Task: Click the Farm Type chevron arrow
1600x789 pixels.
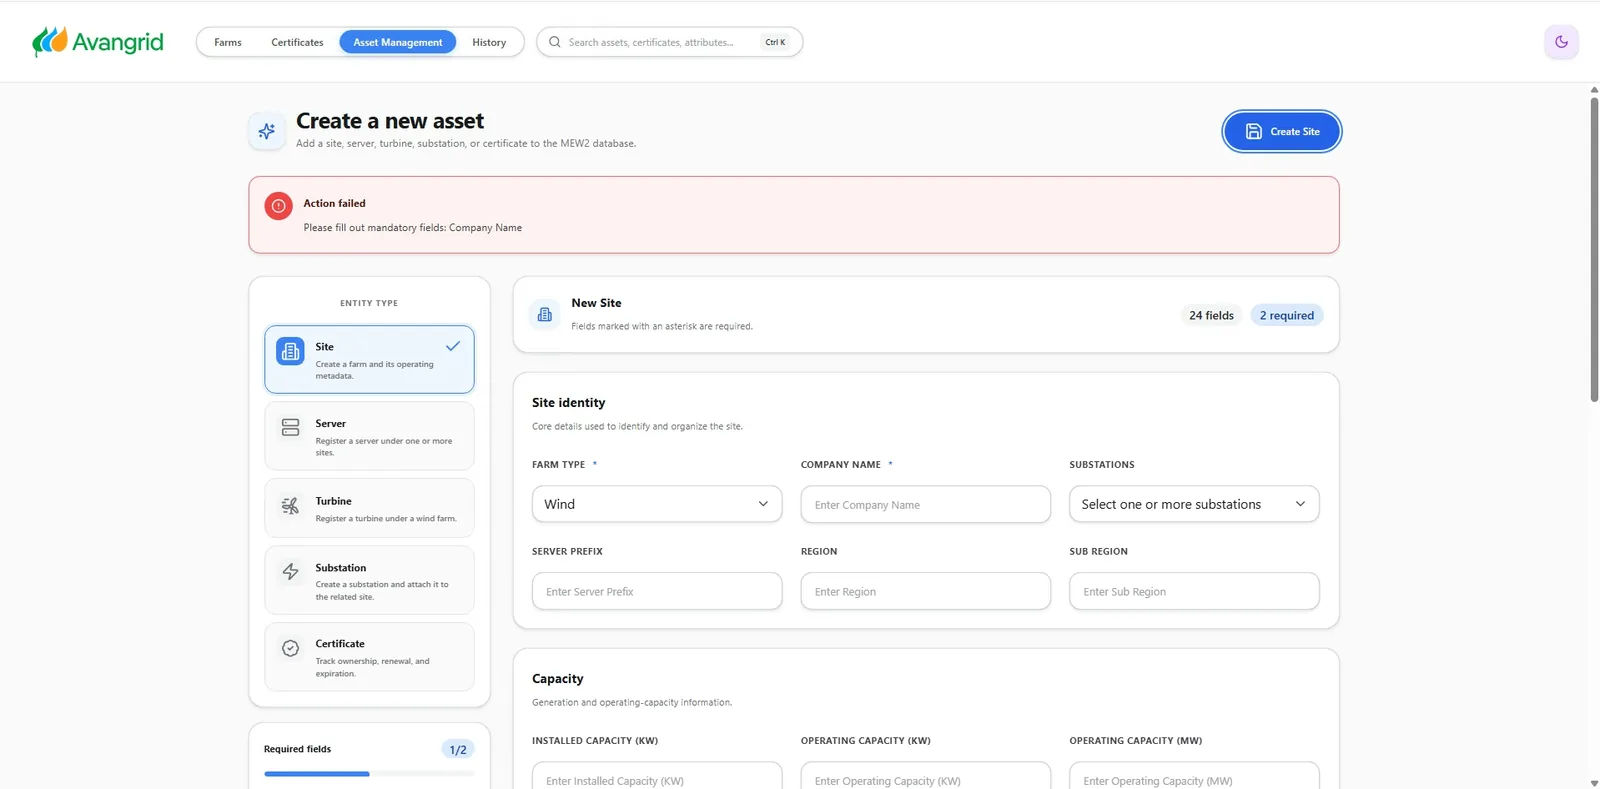Action: [x=763, y=504]
